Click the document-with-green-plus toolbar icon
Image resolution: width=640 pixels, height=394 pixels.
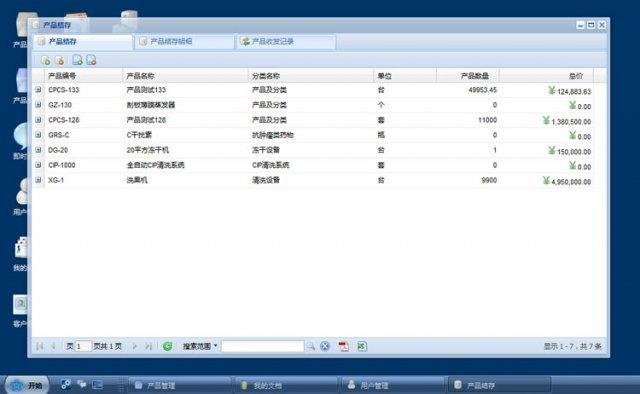[x=77, y=60]
